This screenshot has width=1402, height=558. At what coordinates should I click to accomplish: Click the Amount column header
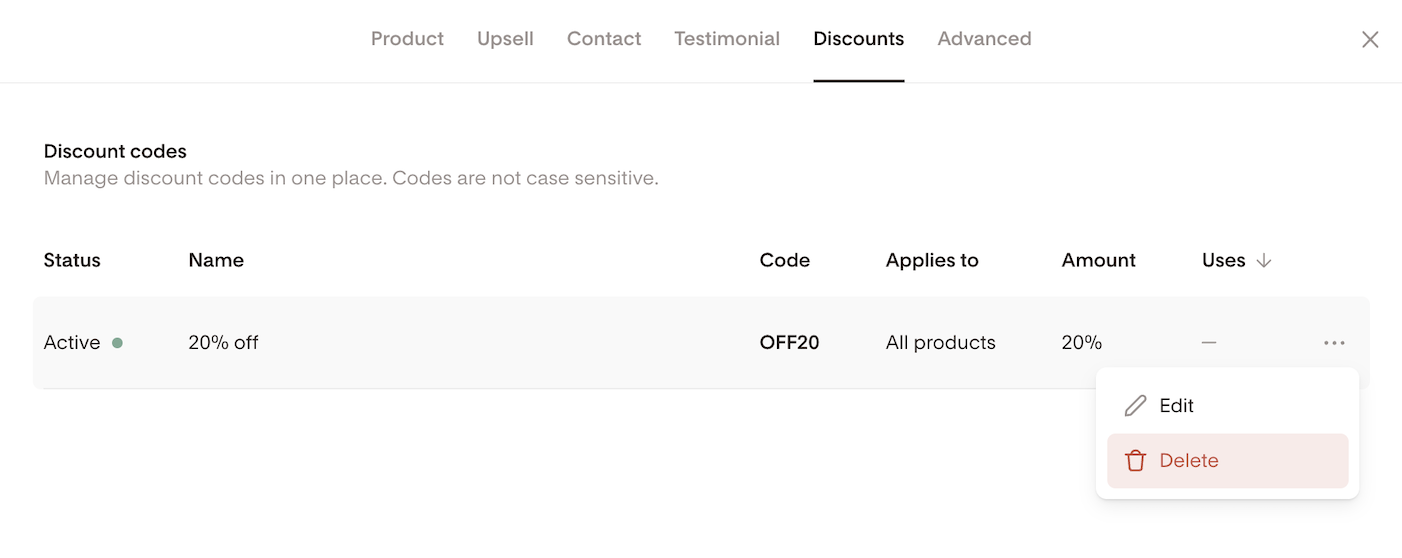click(x=1099, y=261)
